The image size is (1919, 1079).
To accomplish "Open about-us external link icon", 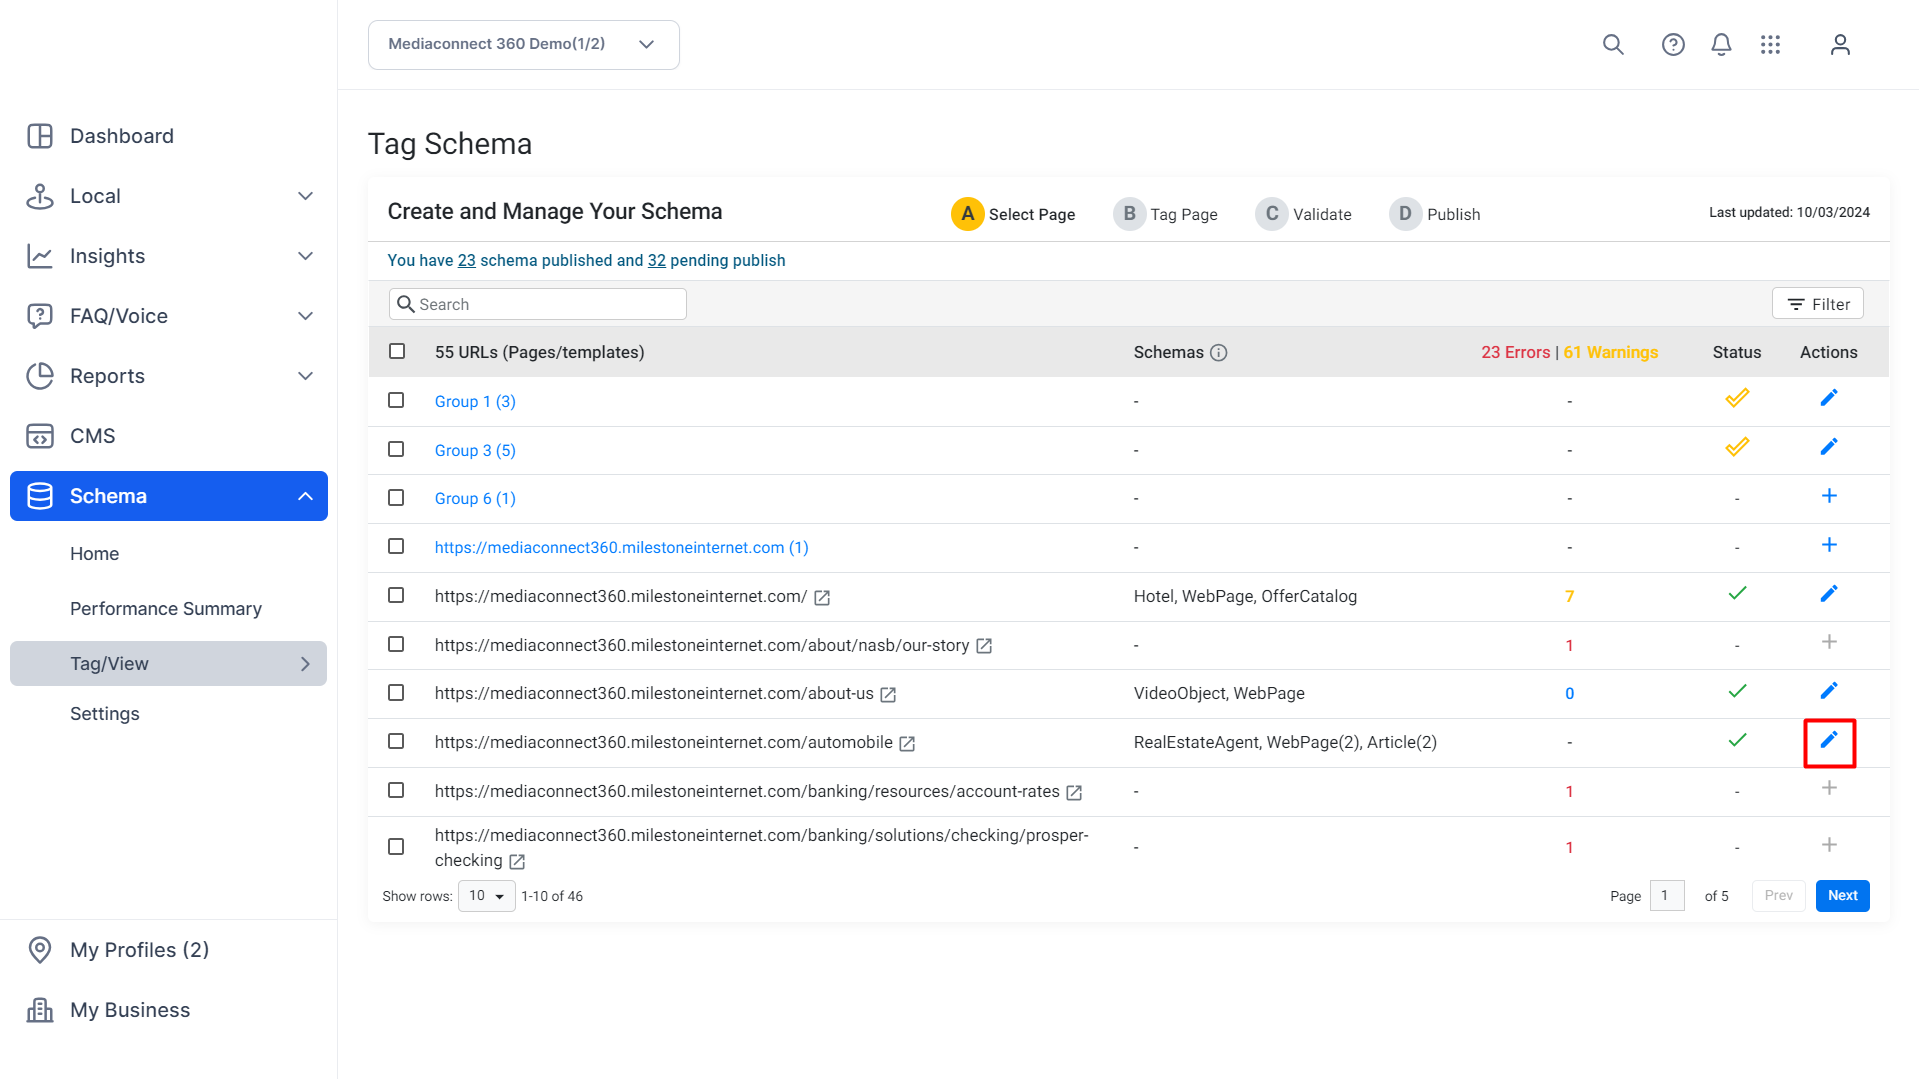I will click(888, 695).
